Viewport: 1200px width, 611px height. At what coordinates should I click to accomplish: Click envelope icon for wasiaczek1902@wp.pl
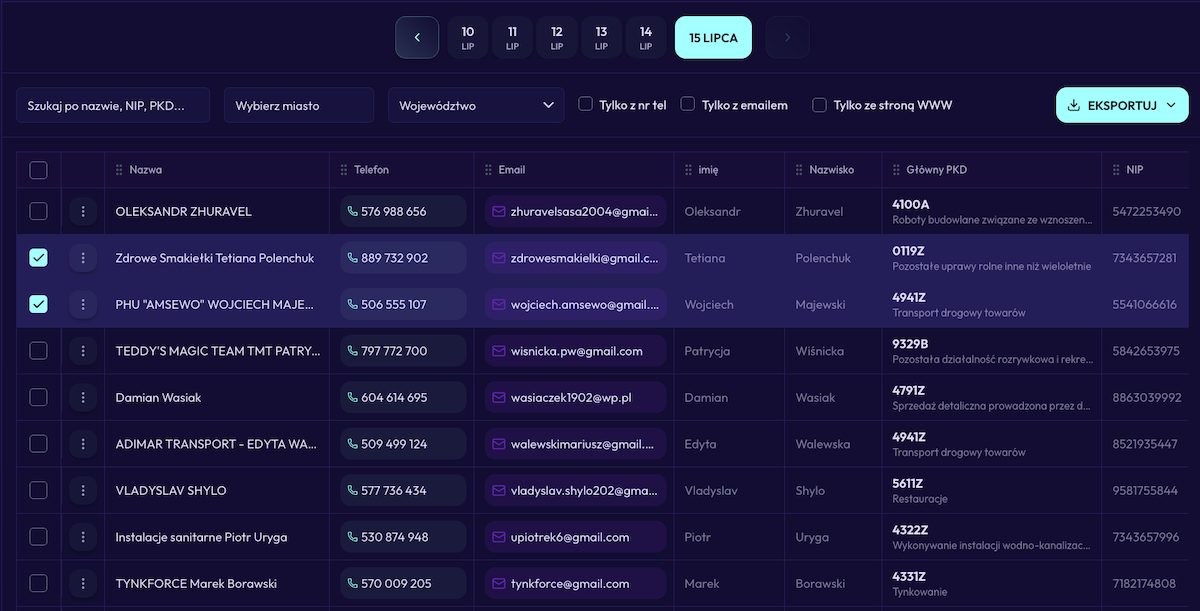coord(499,398)
